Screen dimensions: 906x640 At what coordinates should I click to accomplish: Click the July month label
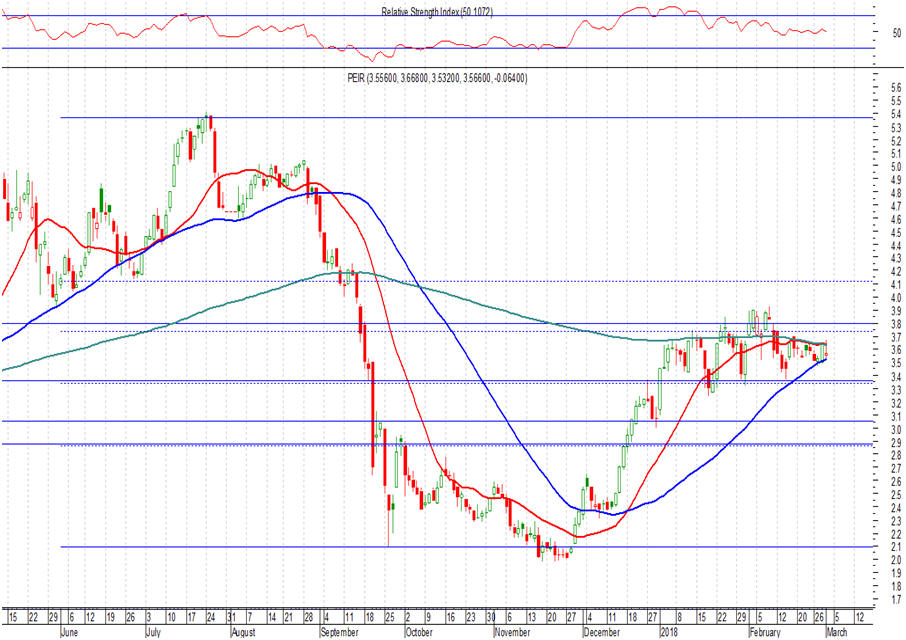coord(153,632)
